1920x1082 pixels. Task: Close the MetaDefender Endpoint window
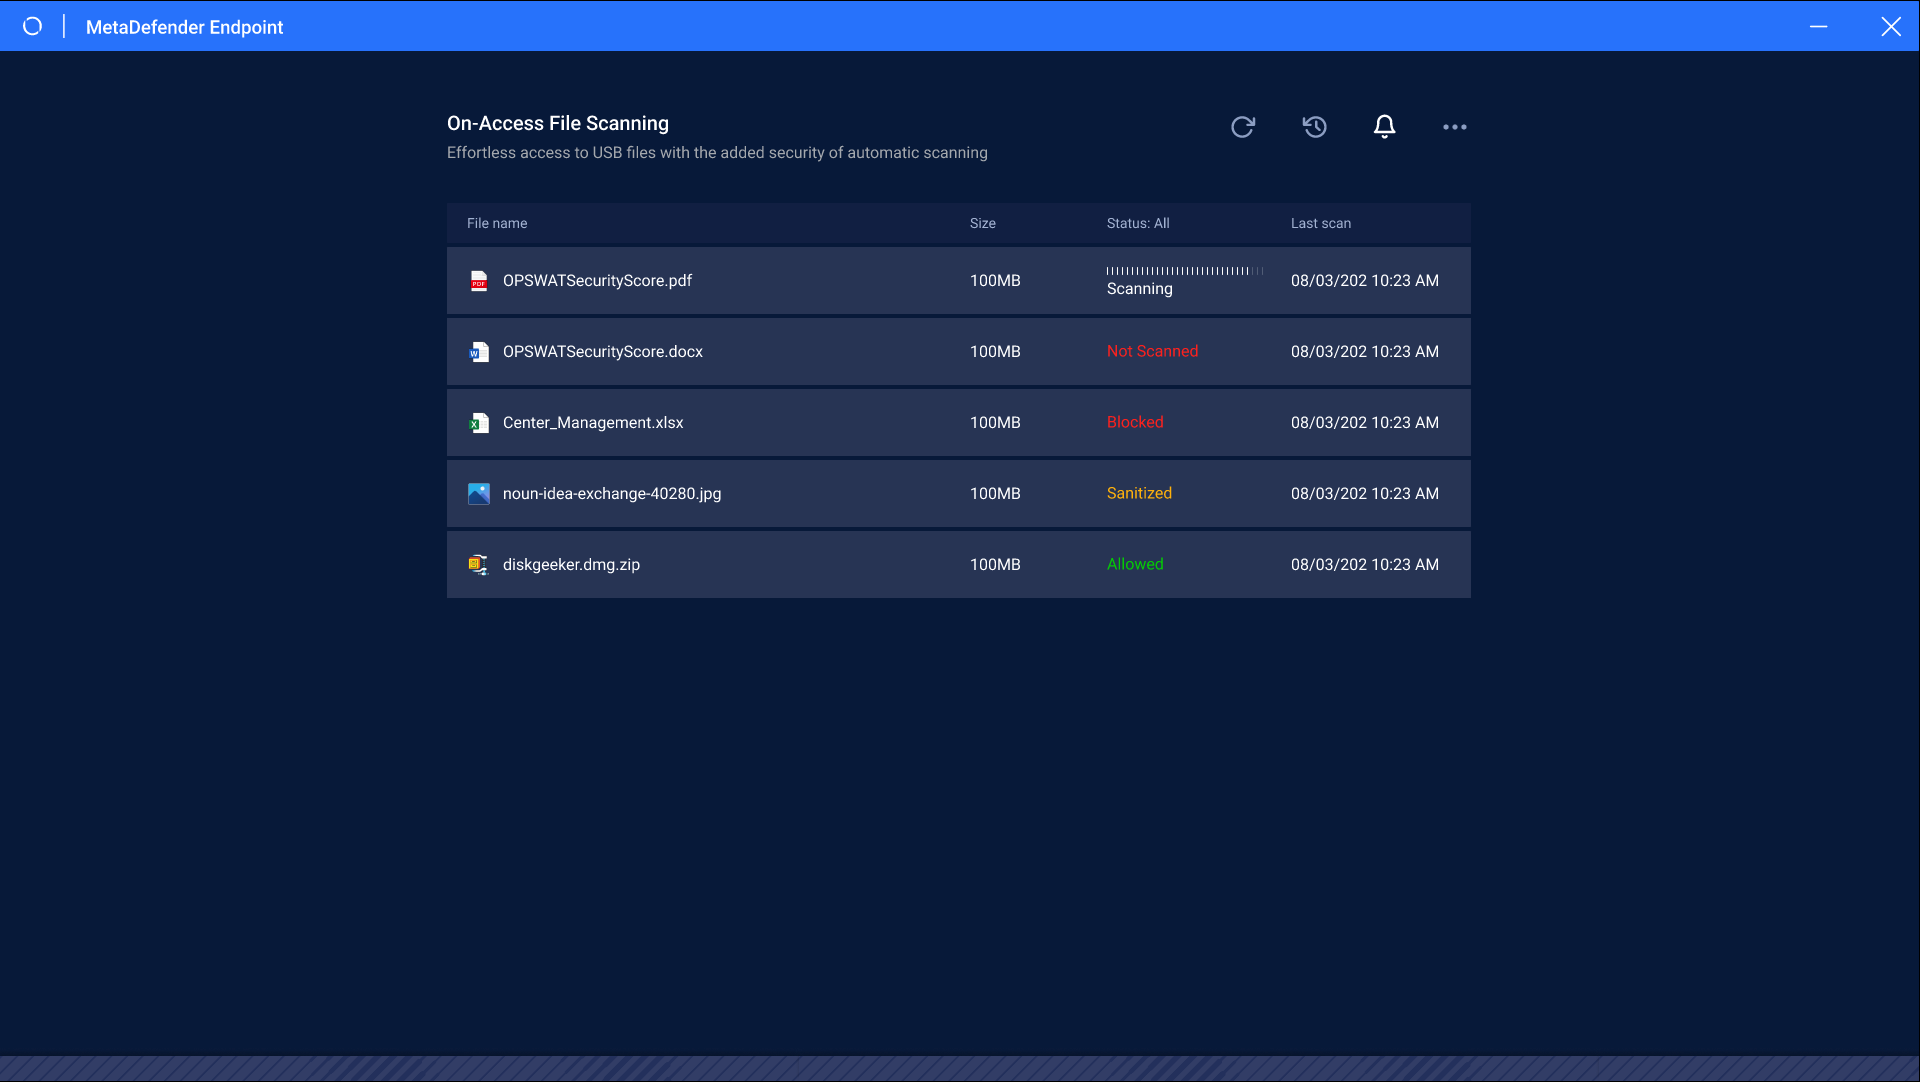(x=1891, y=26)
